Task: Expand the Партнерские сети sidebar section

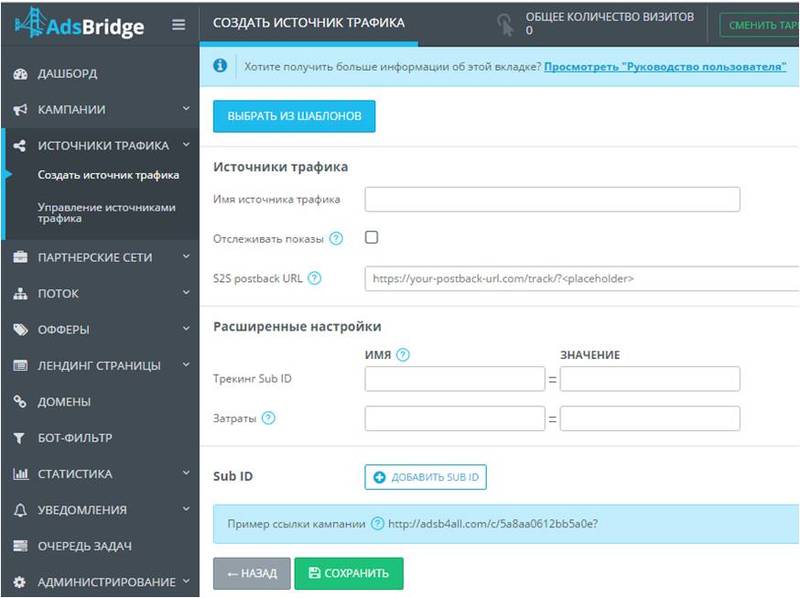Action: [100, 258]
